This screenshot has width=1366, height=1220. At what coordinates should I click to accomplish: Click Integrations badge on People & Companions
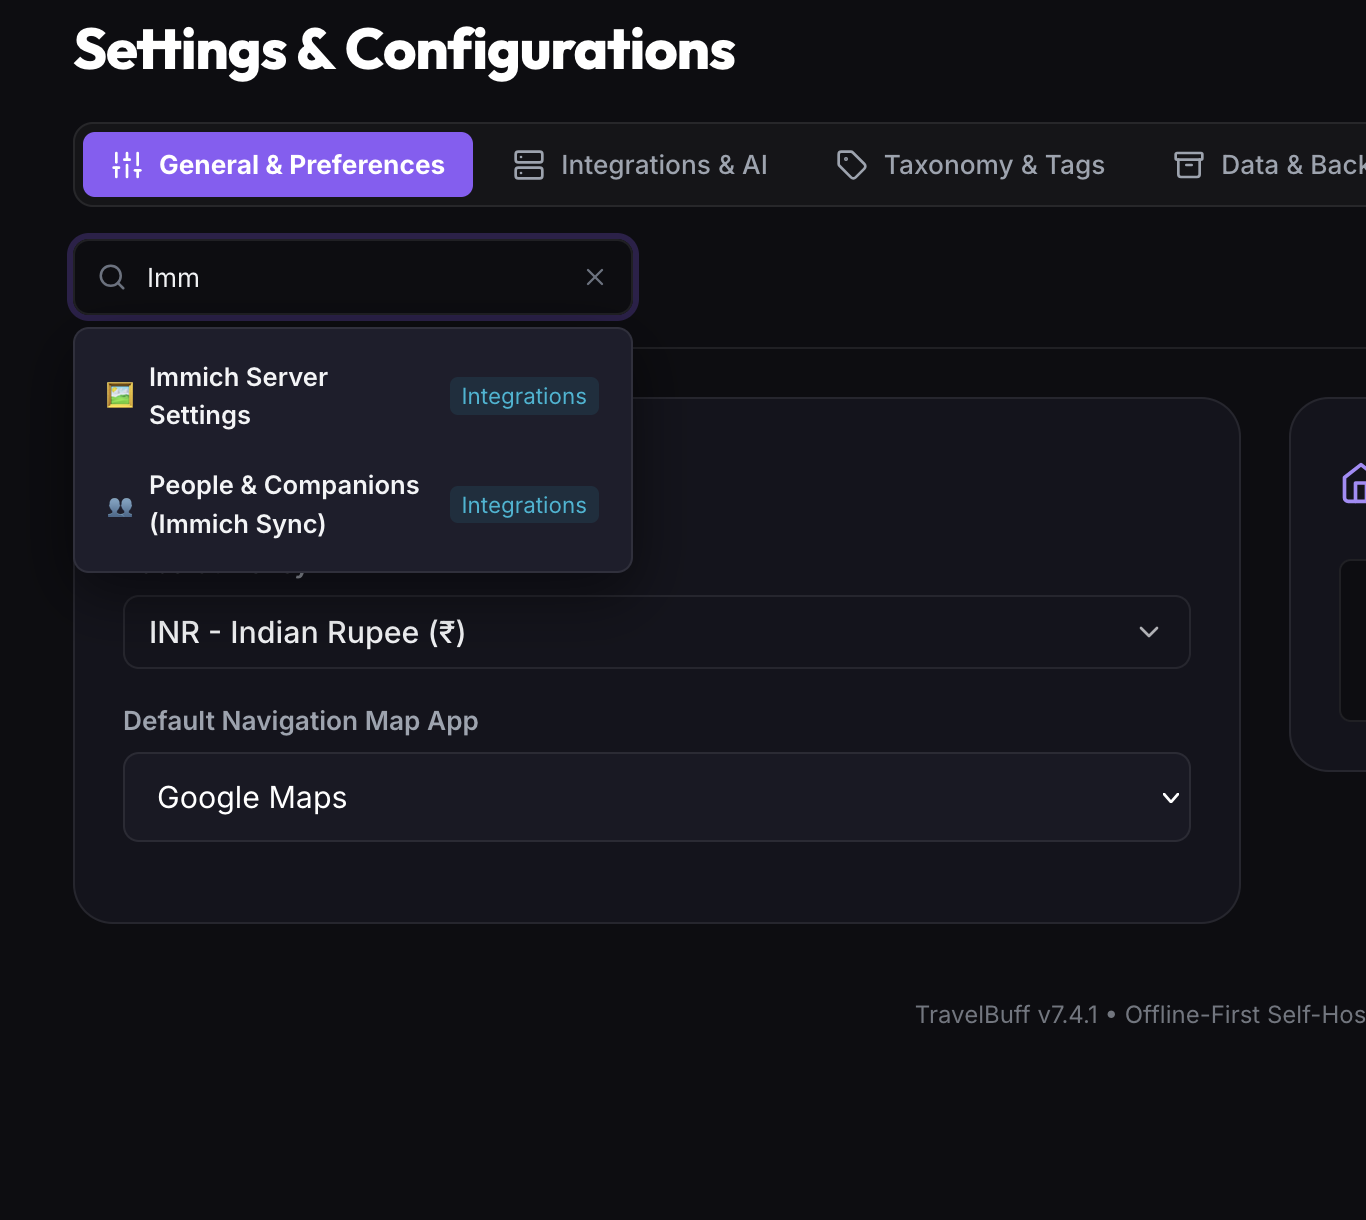pos(524,505)
